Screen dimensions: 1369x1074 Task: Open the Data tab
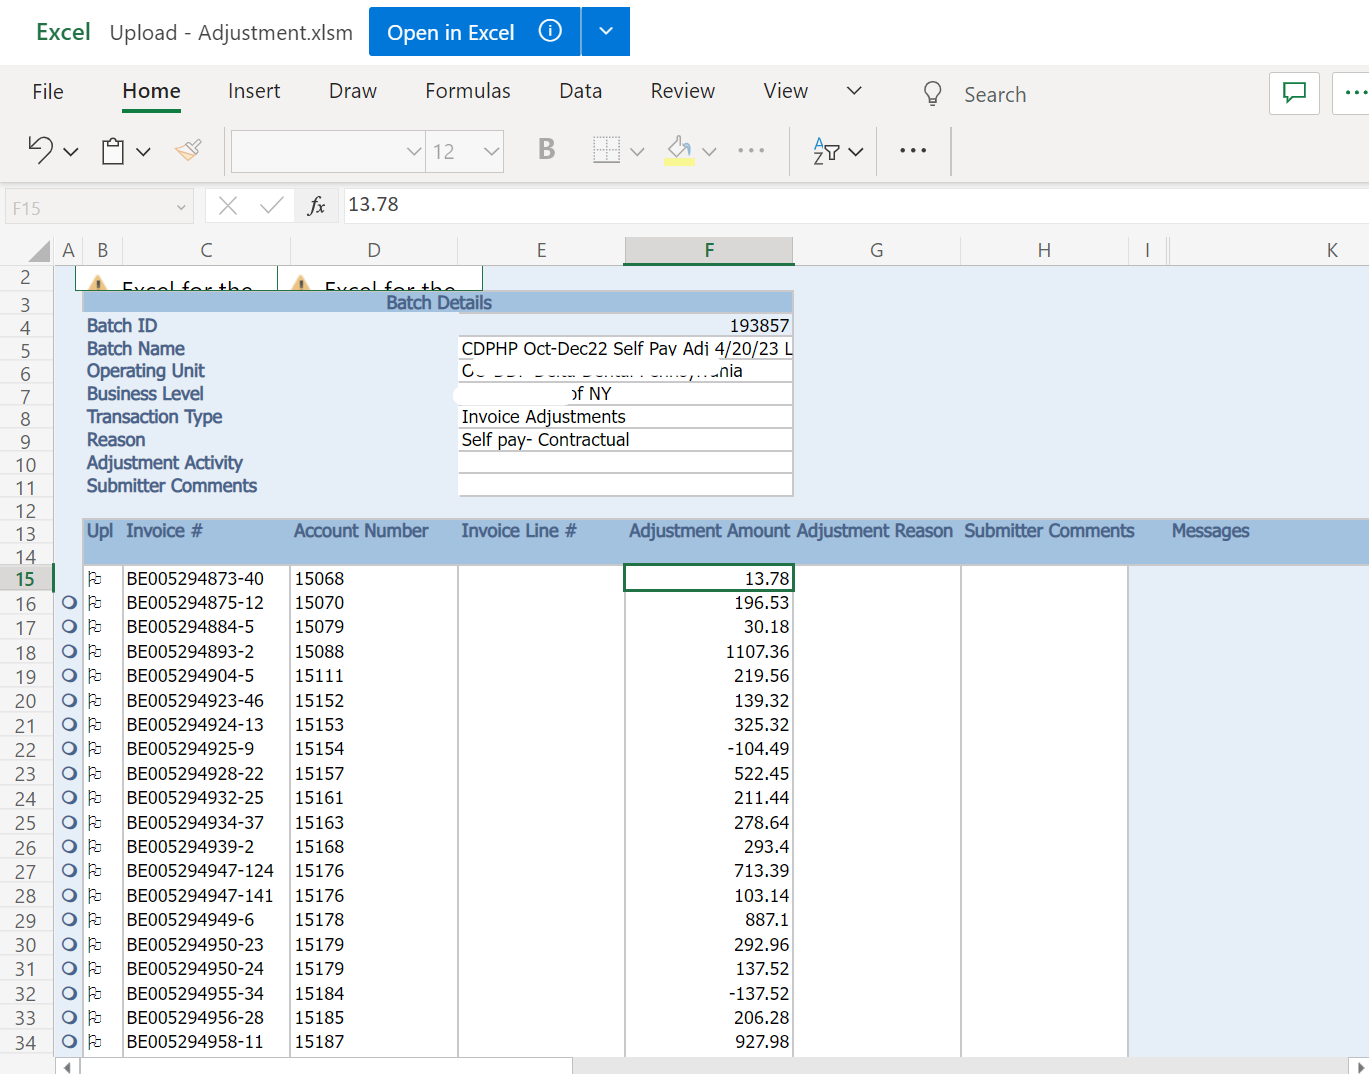click(581, 91)
